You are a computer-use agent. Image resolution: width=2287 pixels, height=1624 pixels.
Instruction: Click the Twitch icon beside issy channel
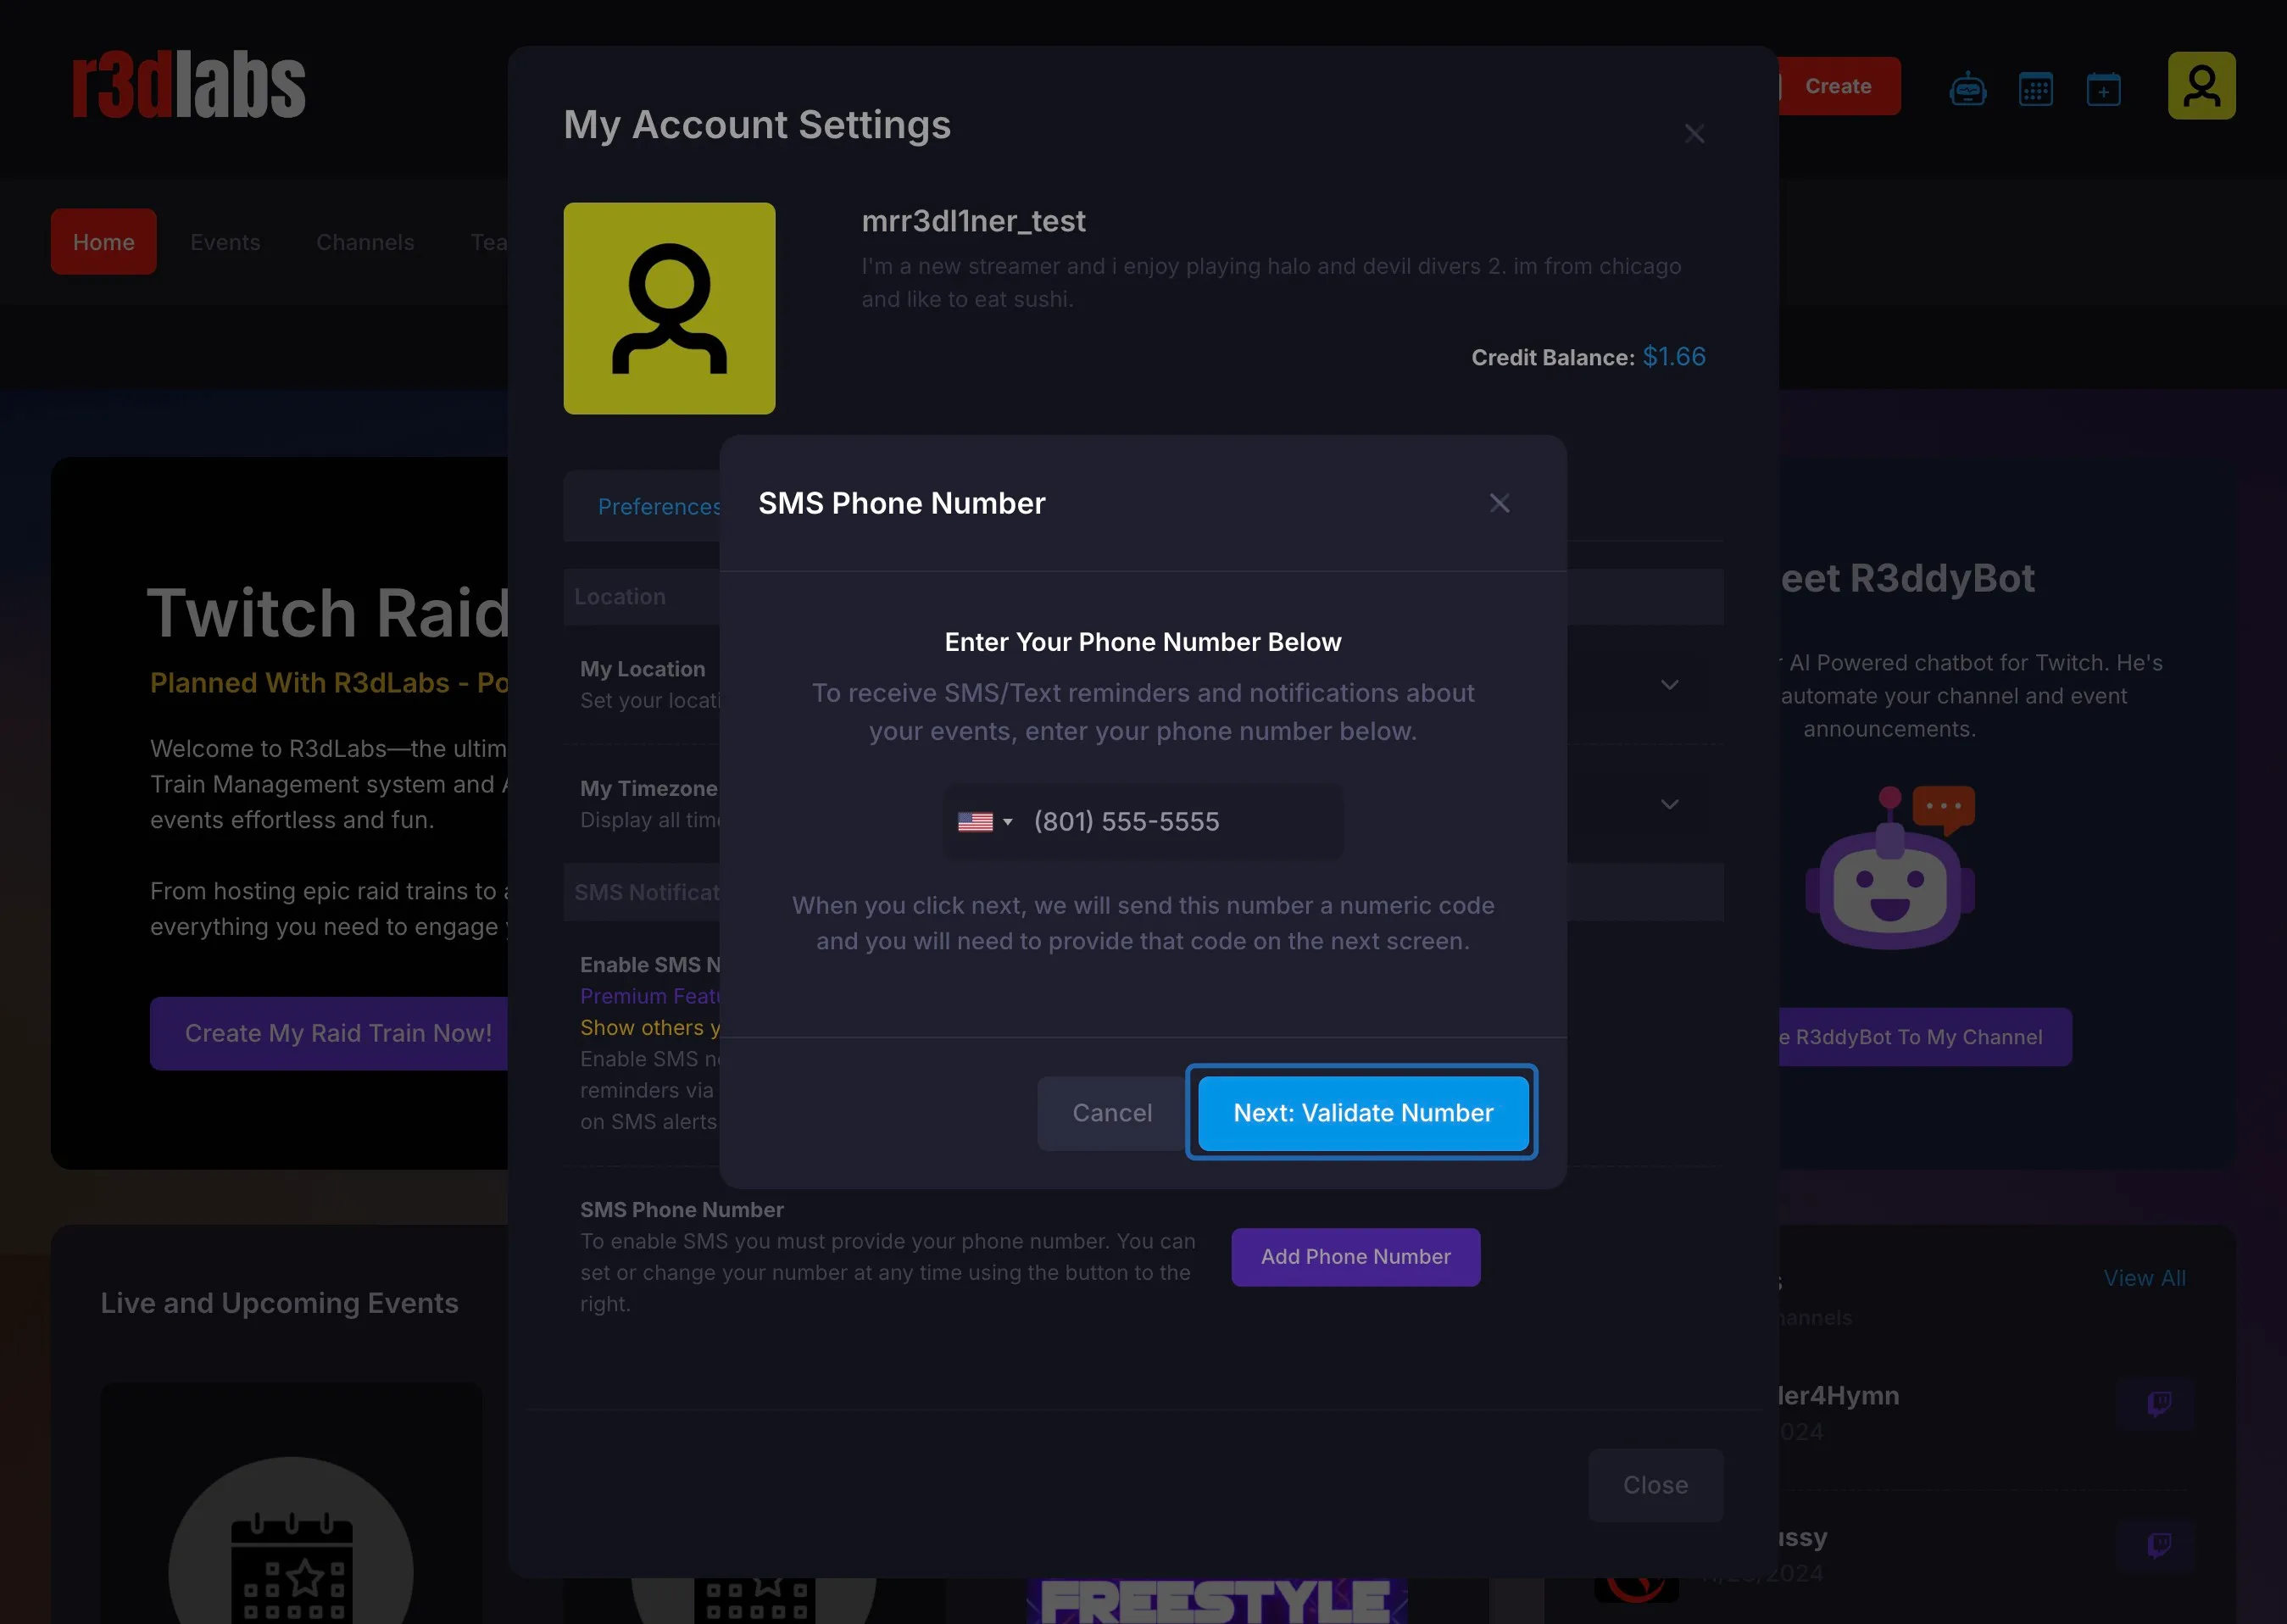[x=2159, y=1545]
